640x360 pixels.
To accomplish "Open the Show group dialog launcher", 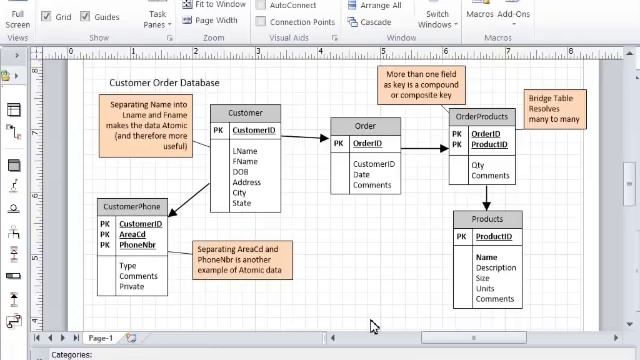I will click(x=170, y=38).
